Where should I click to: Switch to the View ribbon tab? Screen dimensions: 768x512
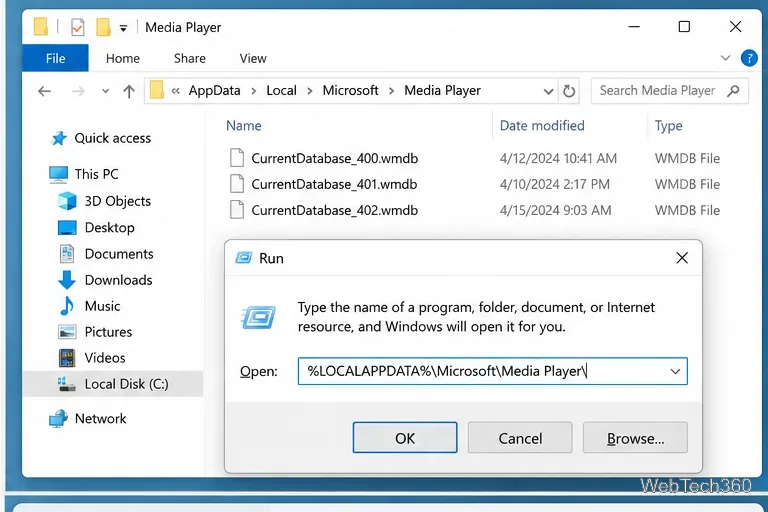[x=253, y=58]
